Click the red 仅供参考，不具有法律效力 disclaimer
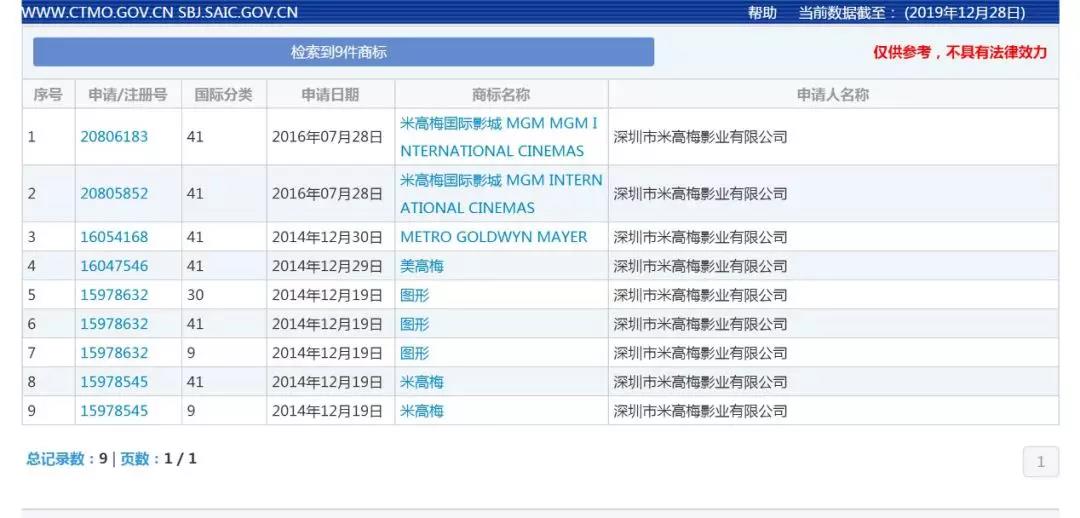The image size is (1080, 518). tap(960, 52)
